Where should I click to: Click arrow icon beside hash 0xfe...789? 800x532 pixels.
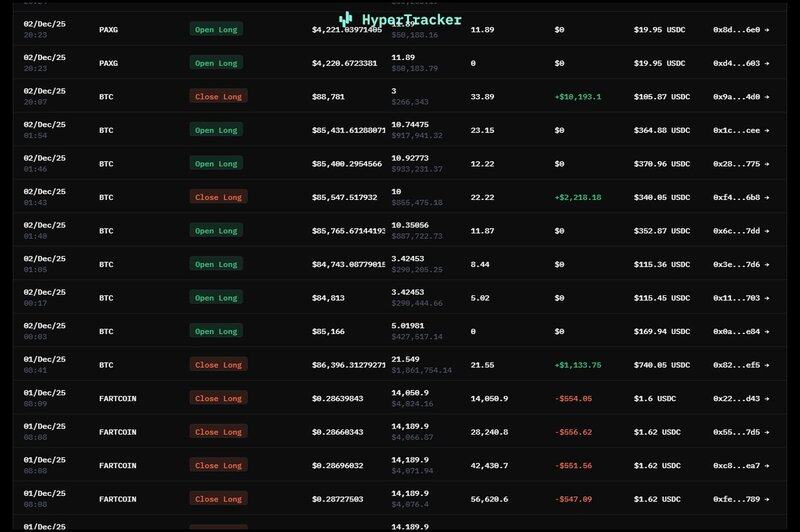point(767,499)
